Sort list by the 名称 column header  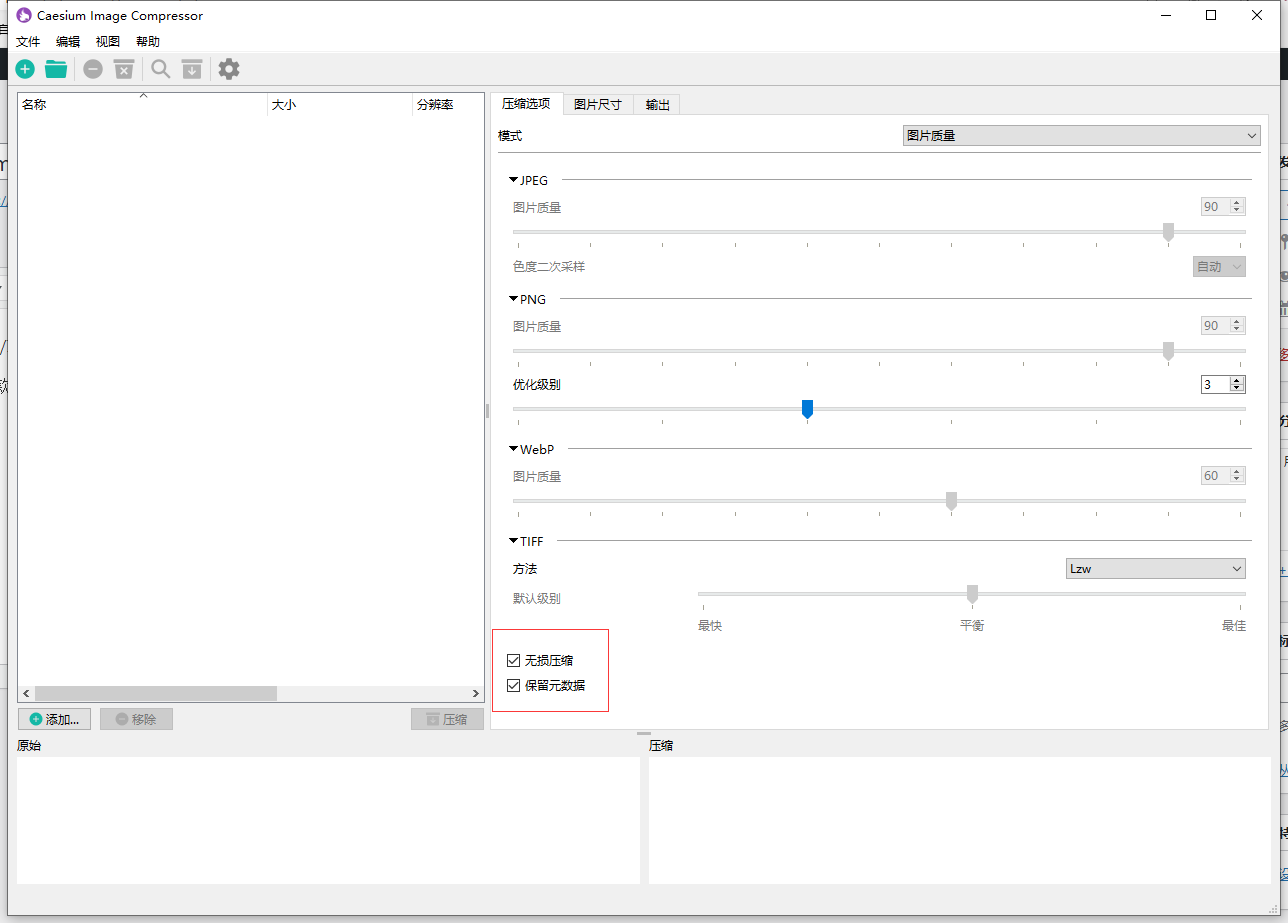[143, 105]
